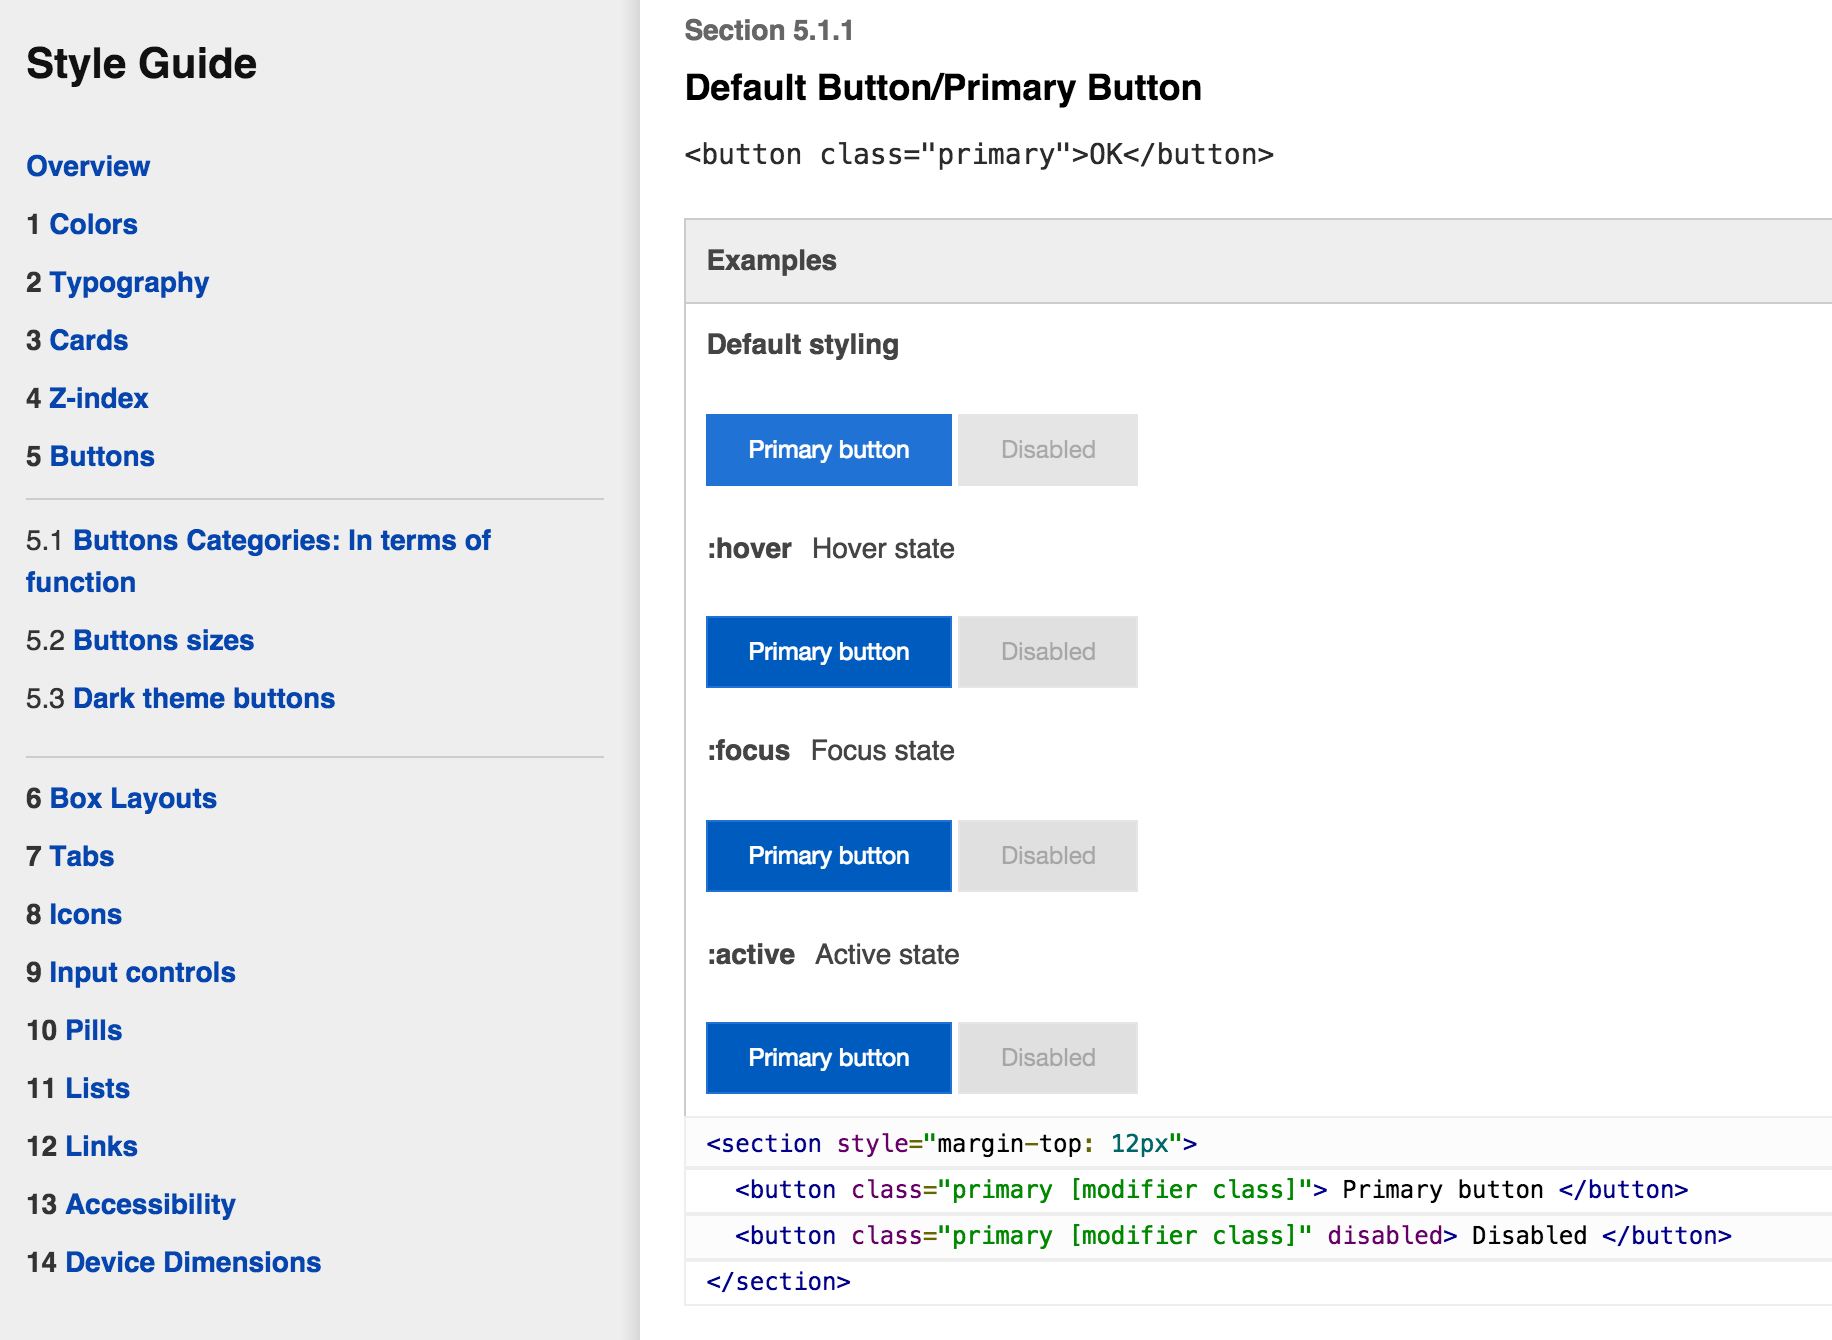1832x1340 pixels.
Task: Go to the 12 Links section
Action: click(82, 1146)
